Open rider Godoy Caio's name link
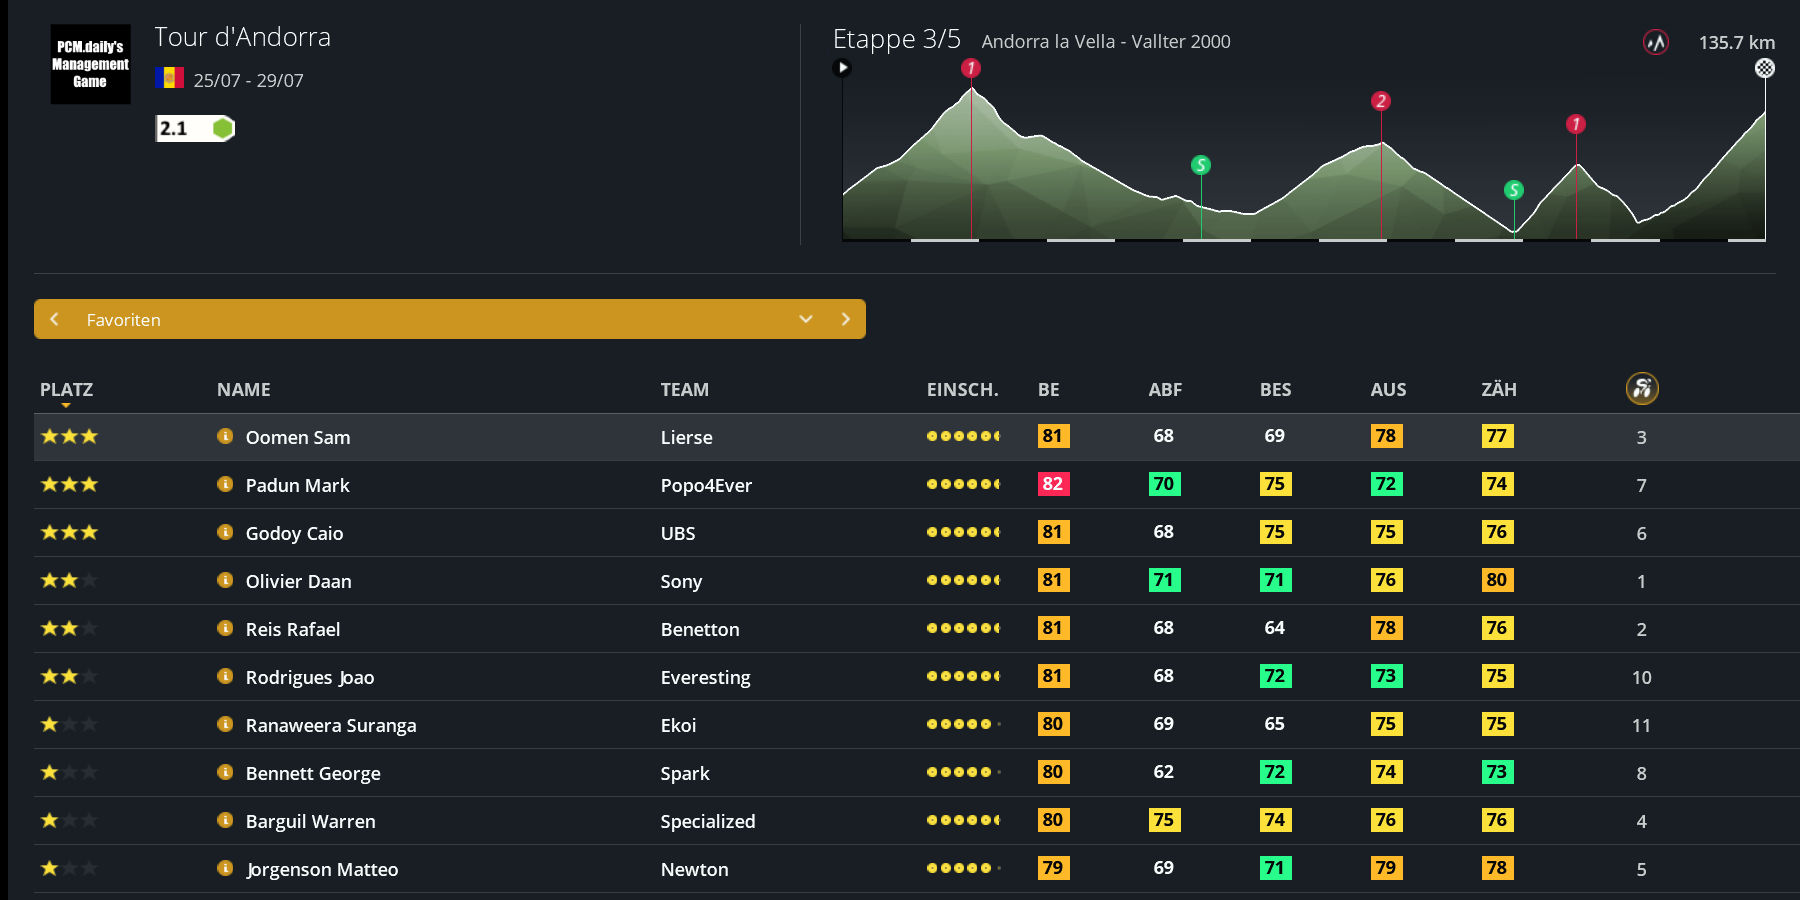Image resolution: width=1800 pixels, height=900 pixels. coord(294,533)
